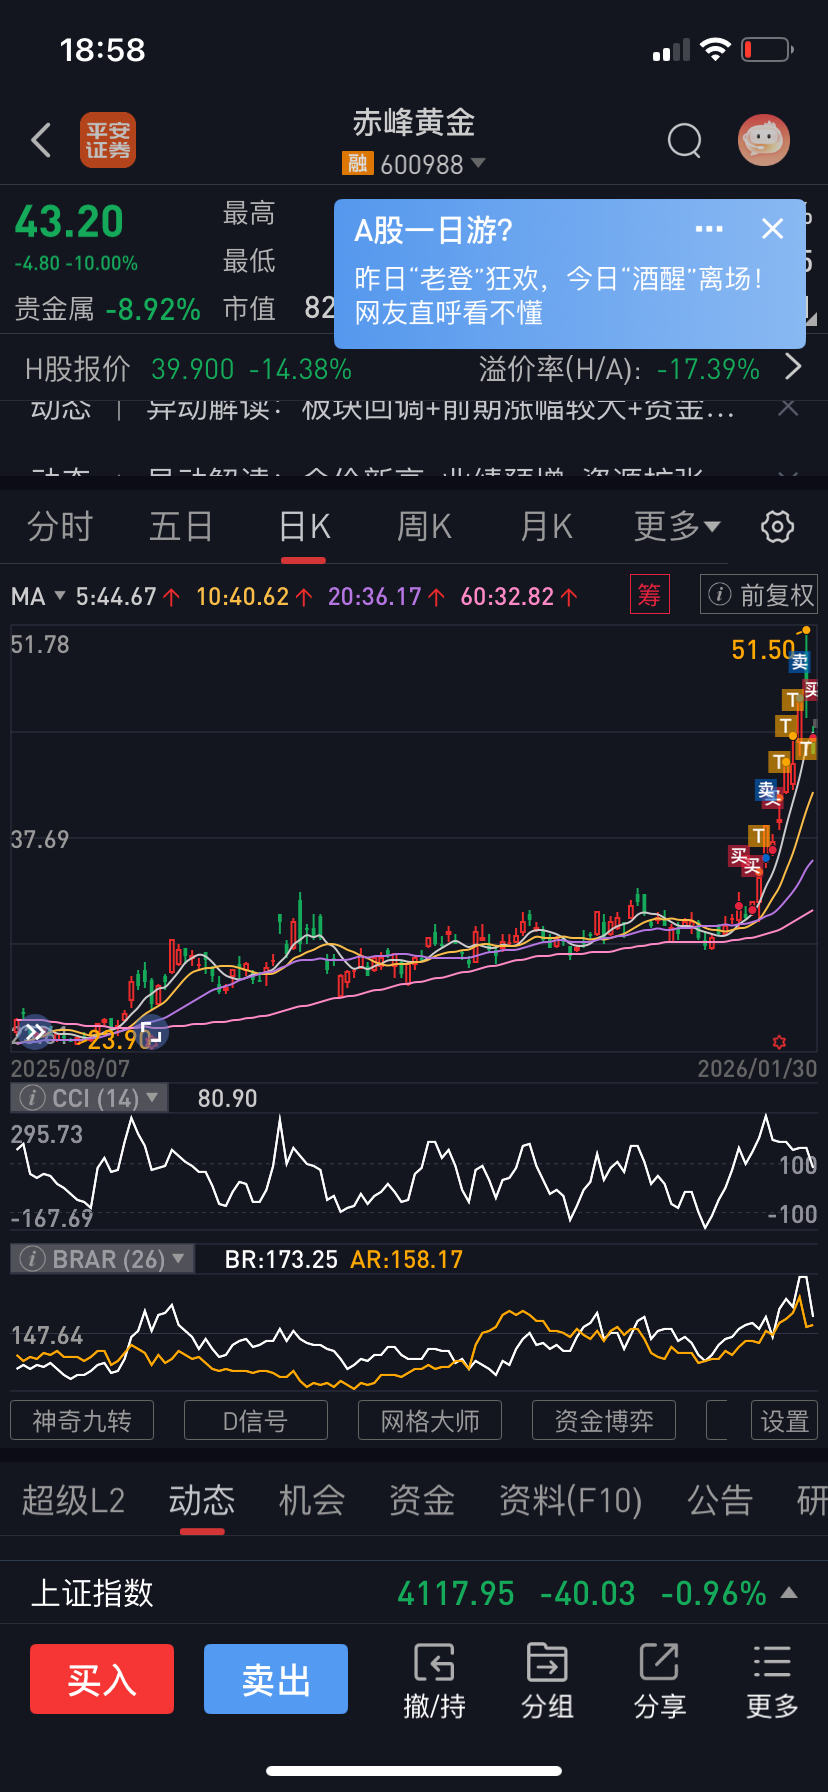The height and width of the screenshot is (1792, 828).
Task: Open the user avatar profile
Action: pos(764,140)
